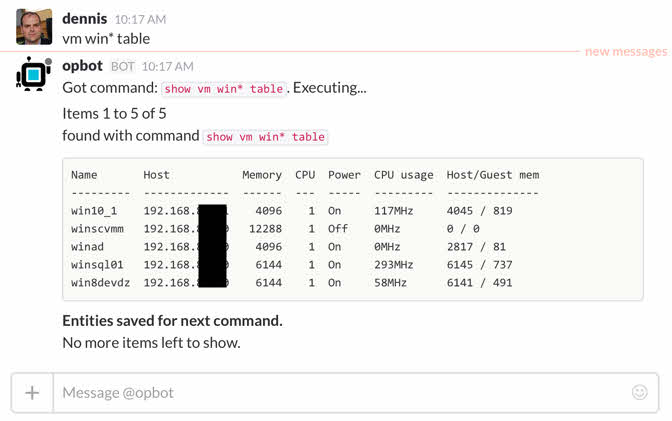This screenshot has height=421, width=672.
Task: Open opbot username profile link
Action: pyautogui.click(x=83, y=66)
